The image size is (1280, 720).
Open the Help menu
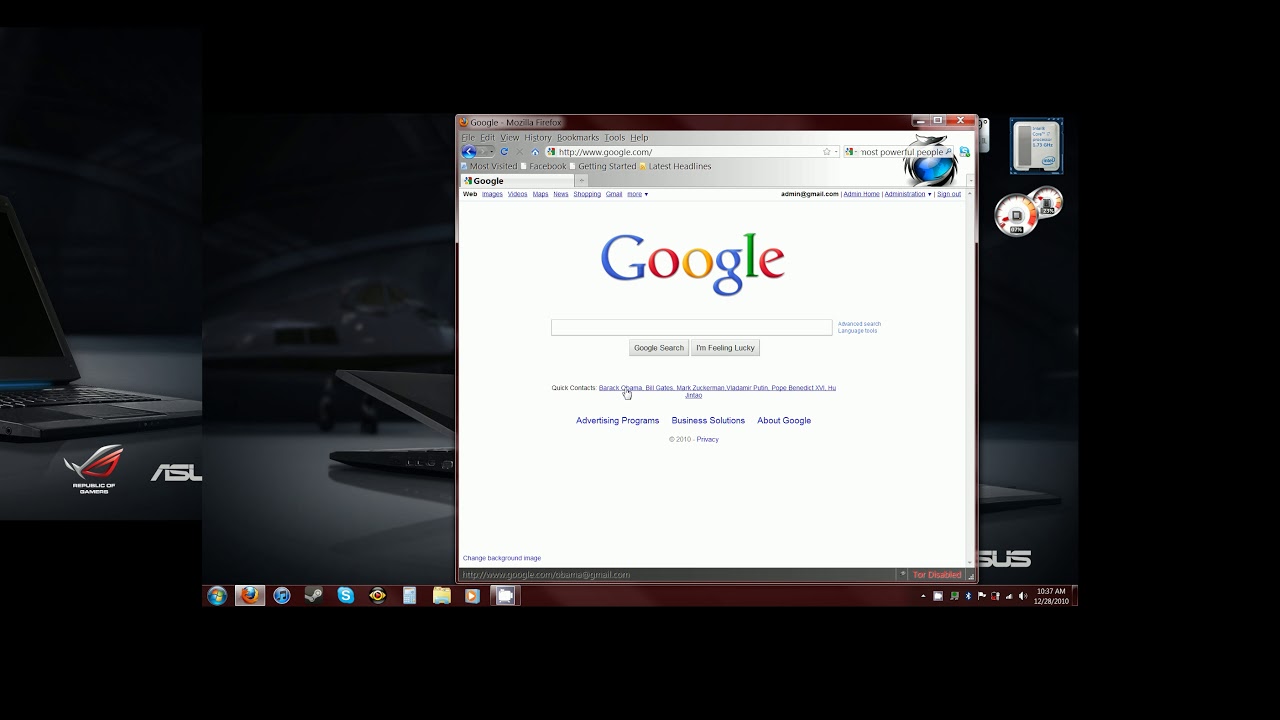pyautogui.click(x=639, y=138)
